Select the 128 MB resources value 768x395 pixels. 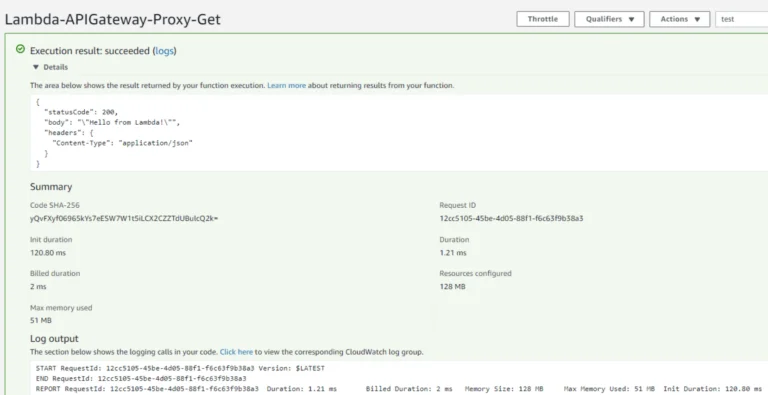tap(453, 287)
